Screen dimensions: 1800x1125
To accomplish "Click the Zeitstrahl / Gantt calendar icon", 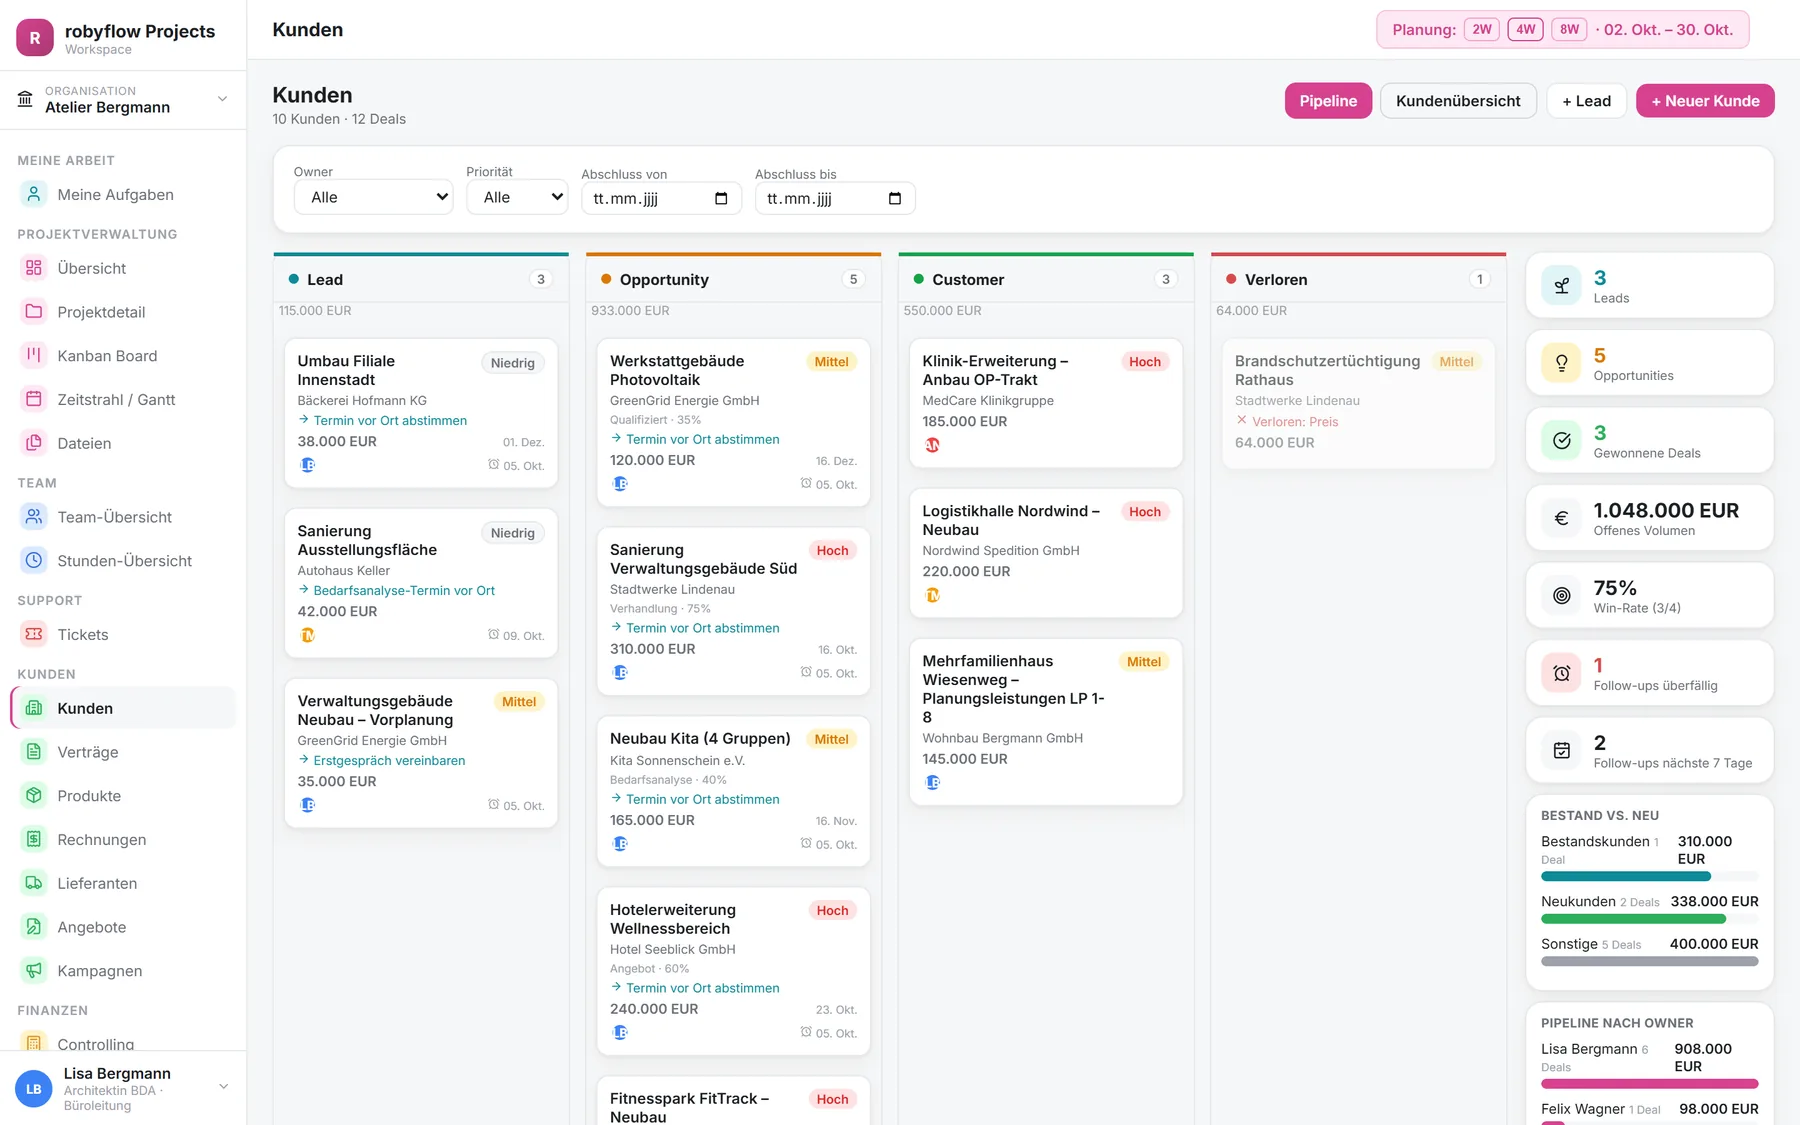I will point(34,399).
